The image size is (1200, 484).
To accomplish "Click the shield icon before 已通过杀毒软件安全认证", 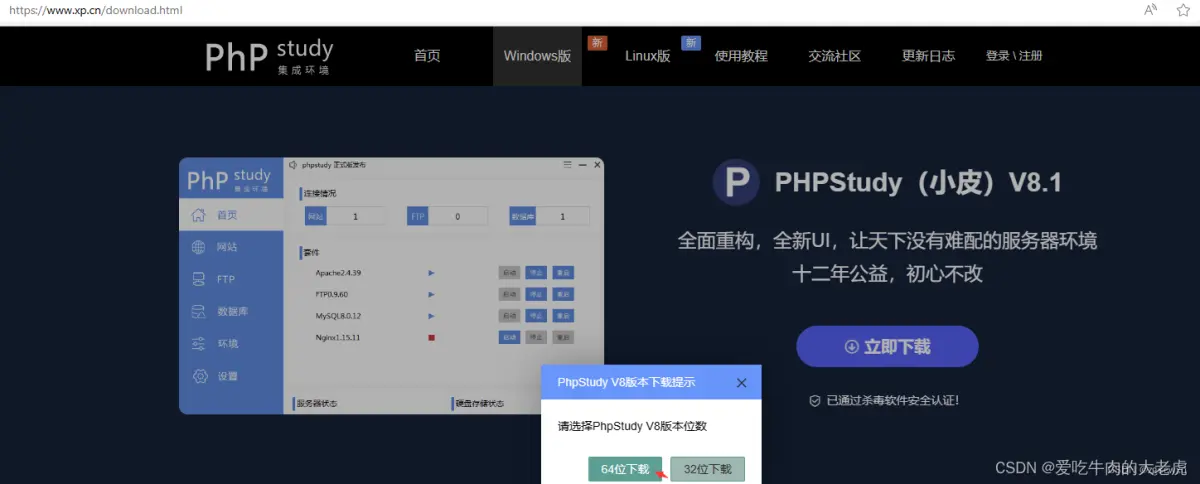I will pos(815,400).
